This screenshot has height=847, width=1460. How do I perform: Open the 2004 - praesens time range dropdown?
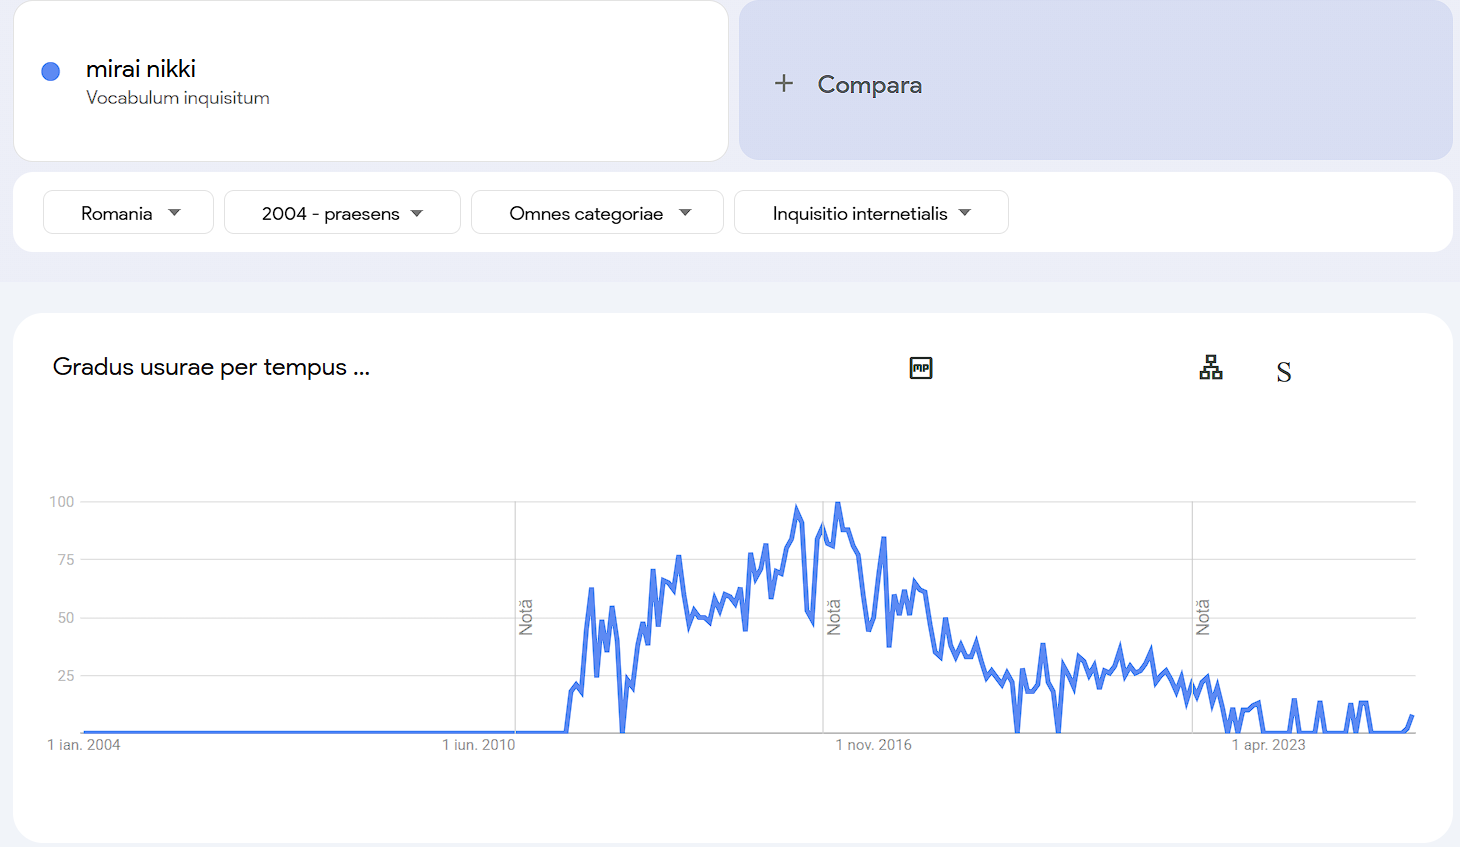click(342, 212)
